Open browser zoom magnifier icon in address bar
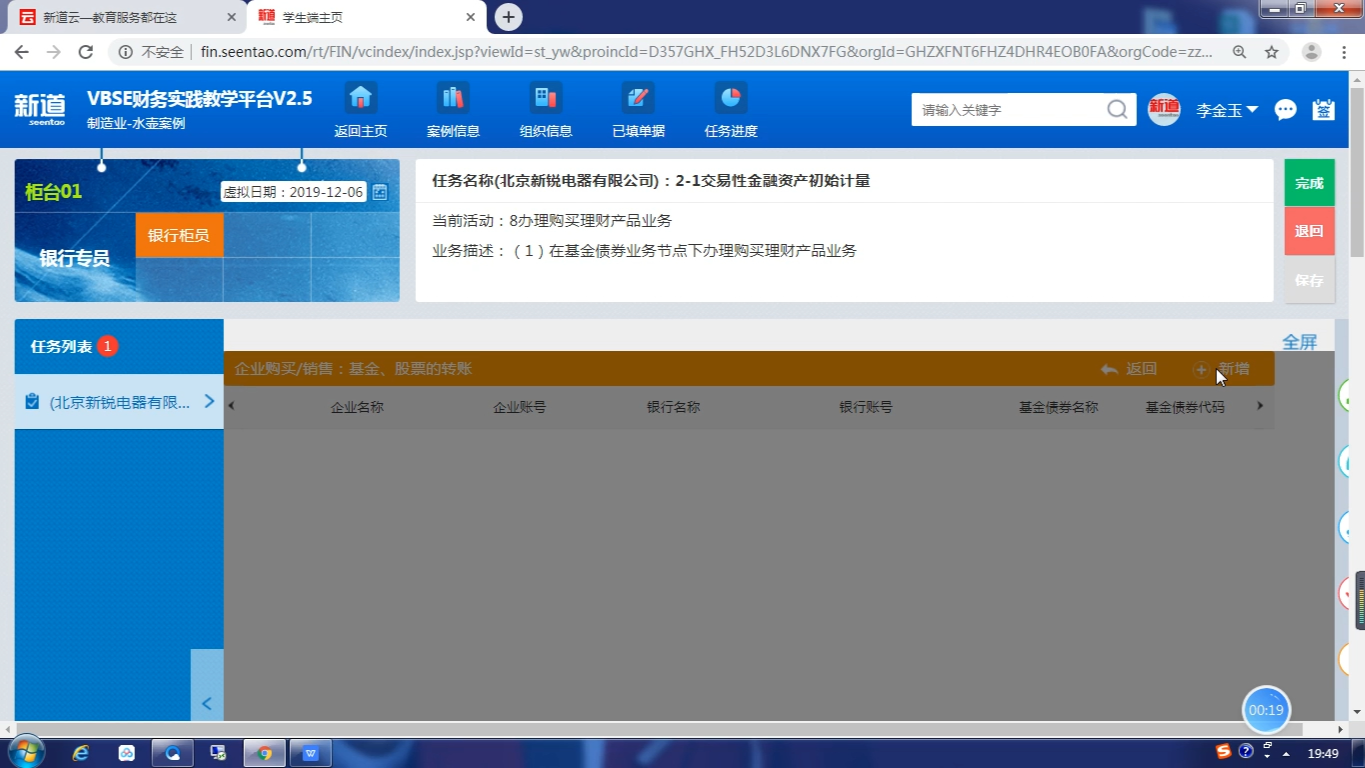Image resolution: width=1365 pixels, height=768 pixels. pos(1239,52)
